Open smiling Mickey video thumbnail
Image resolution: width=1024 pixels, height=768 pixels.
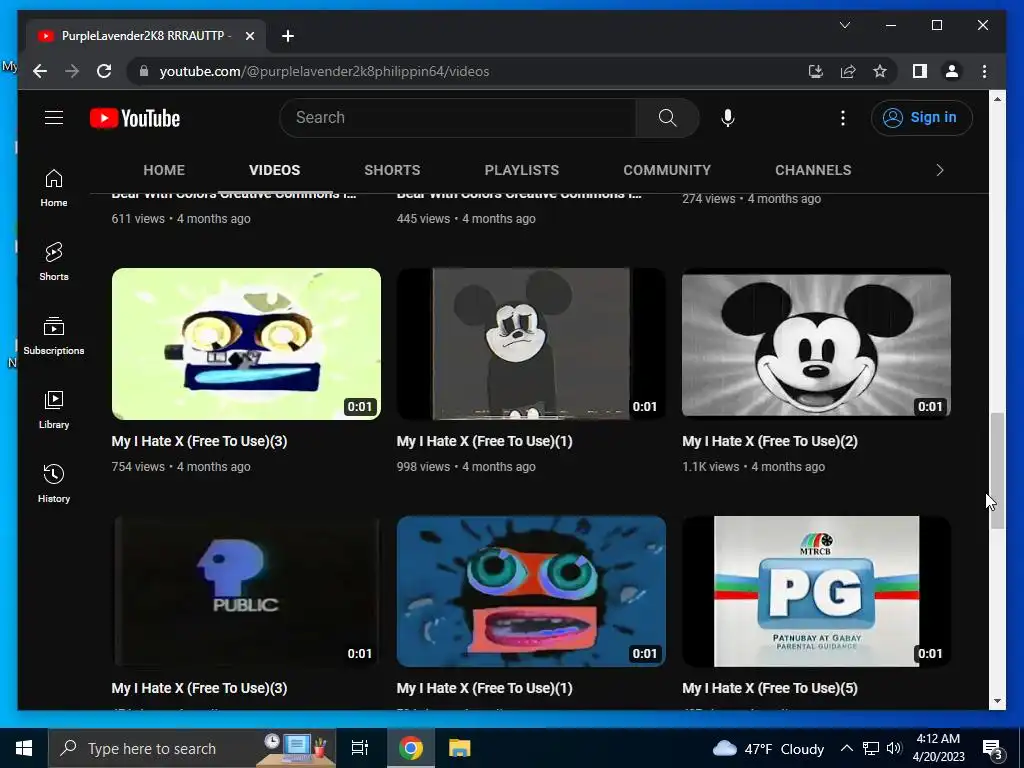[816, 344]
